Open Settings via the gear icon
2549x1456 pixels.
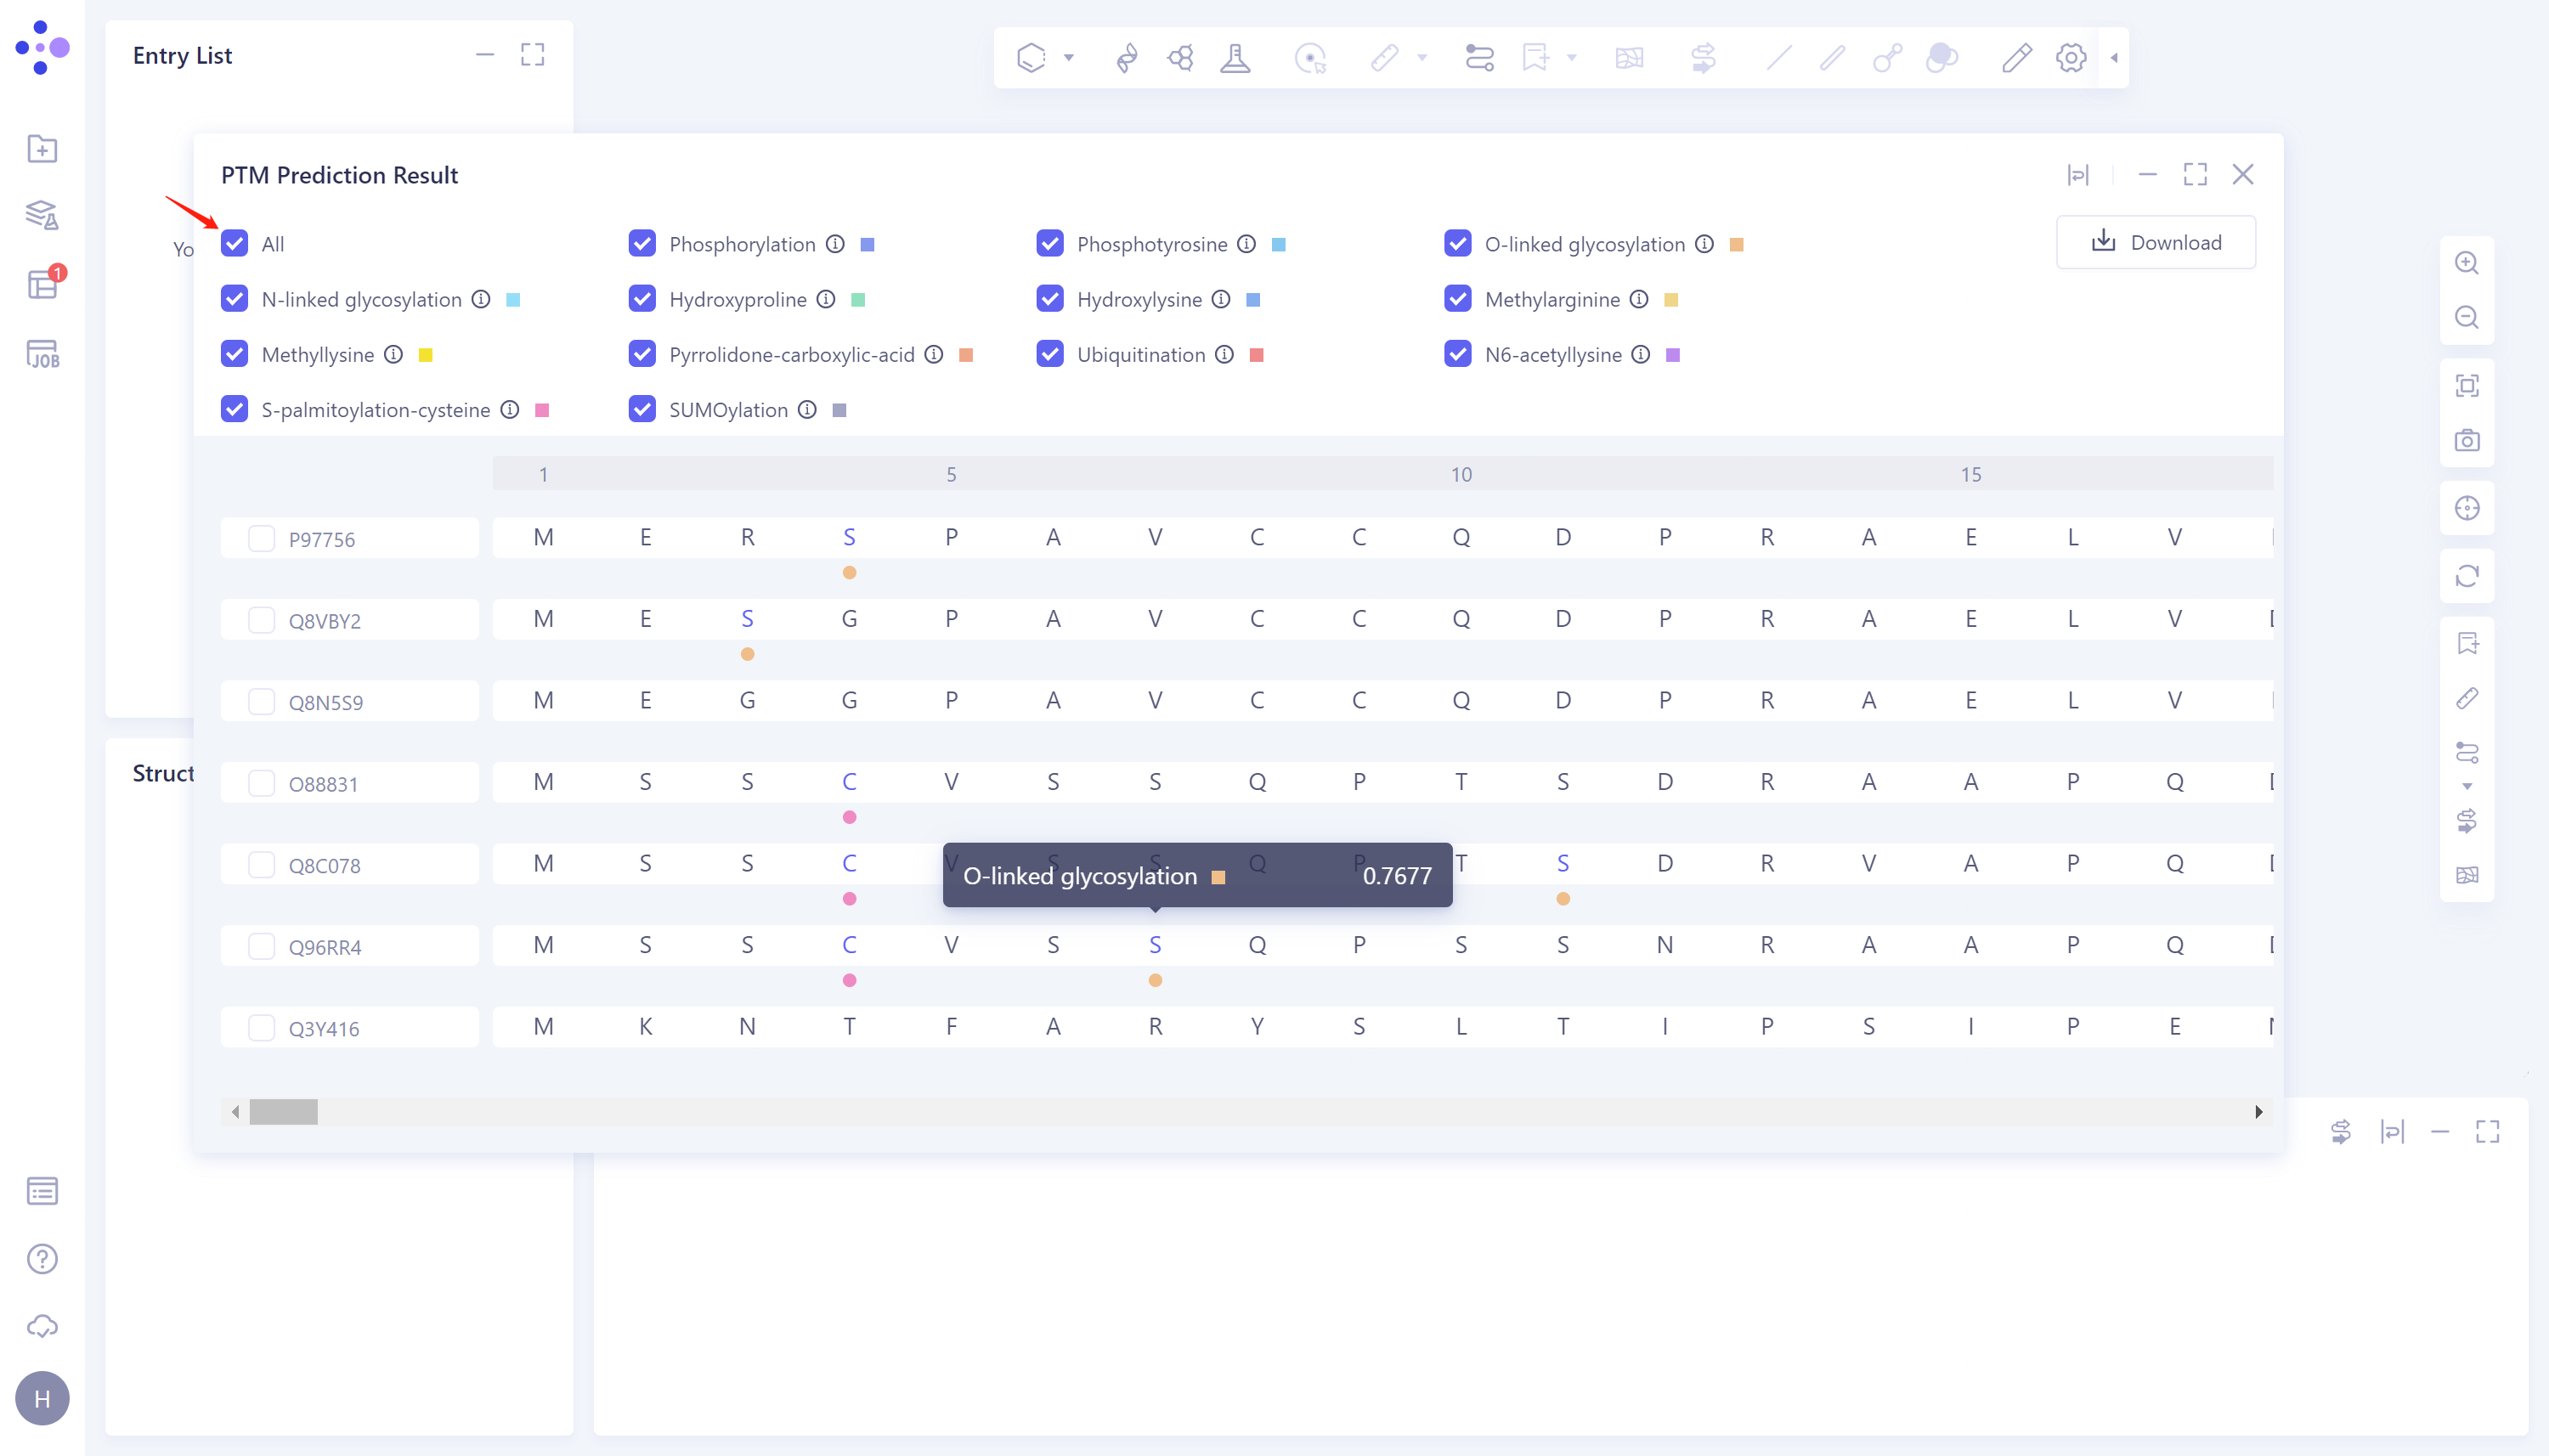(x=2070, y=58)
